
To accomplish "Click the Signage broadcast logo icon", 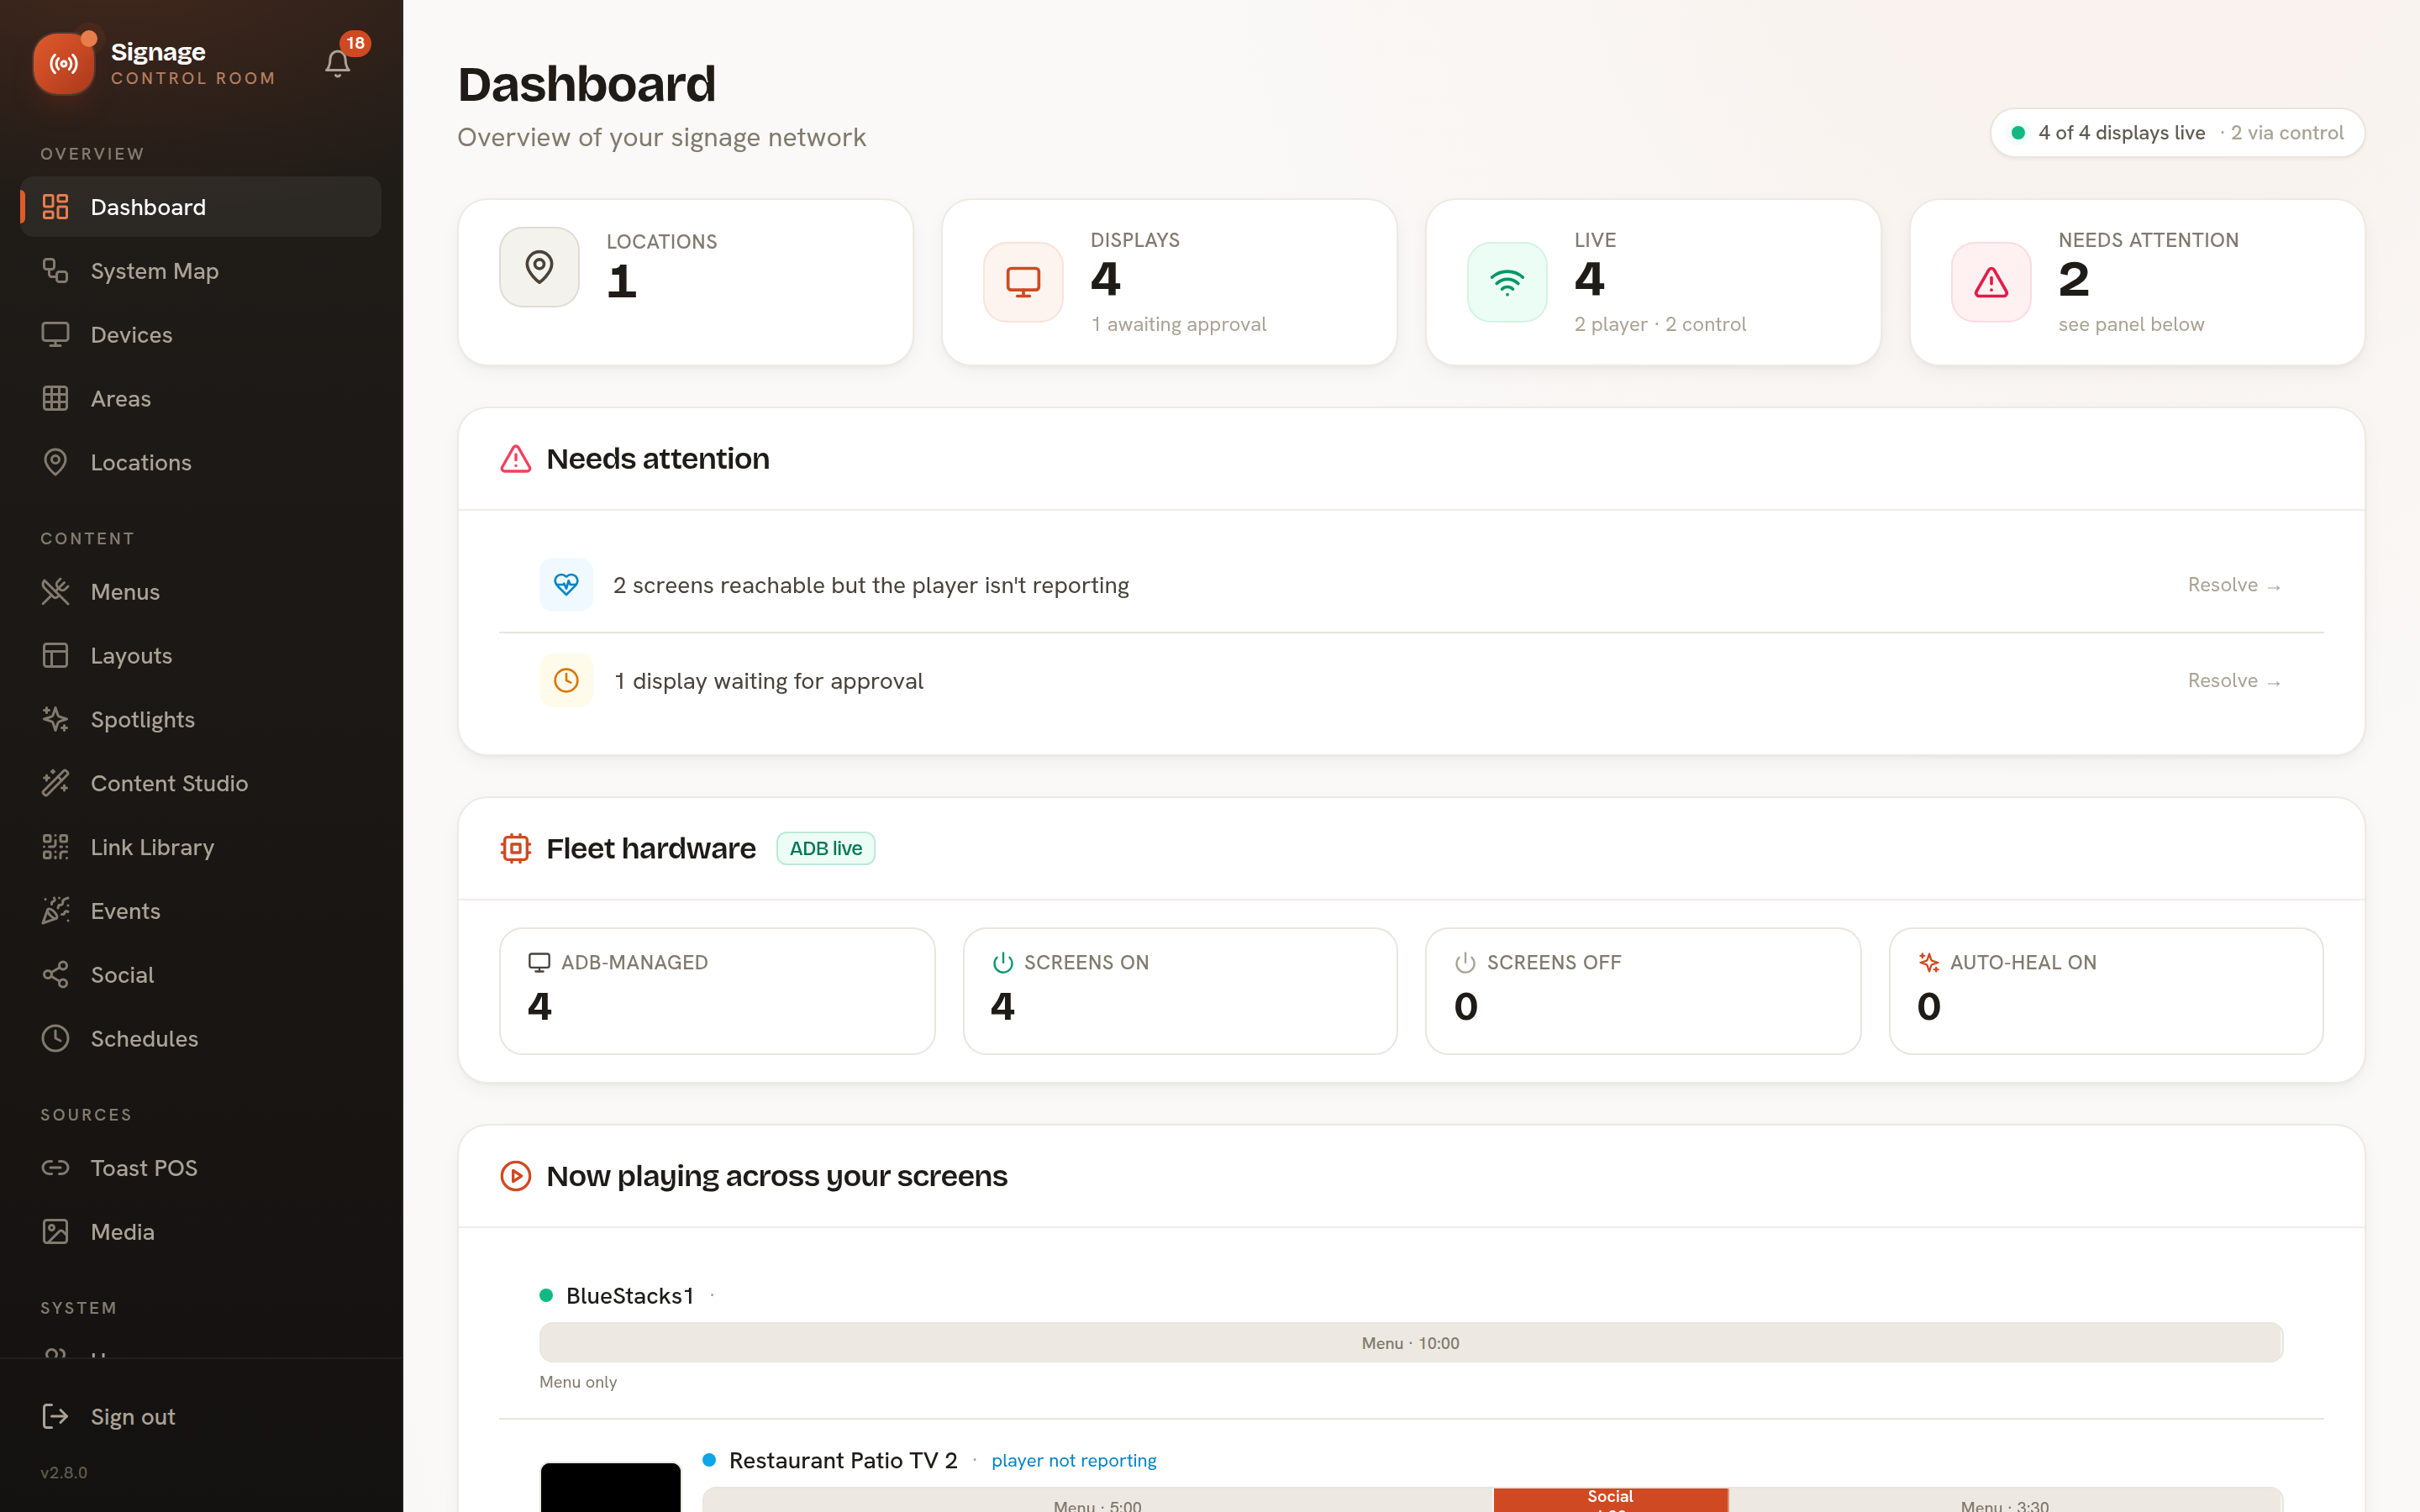I will (64, 64).
